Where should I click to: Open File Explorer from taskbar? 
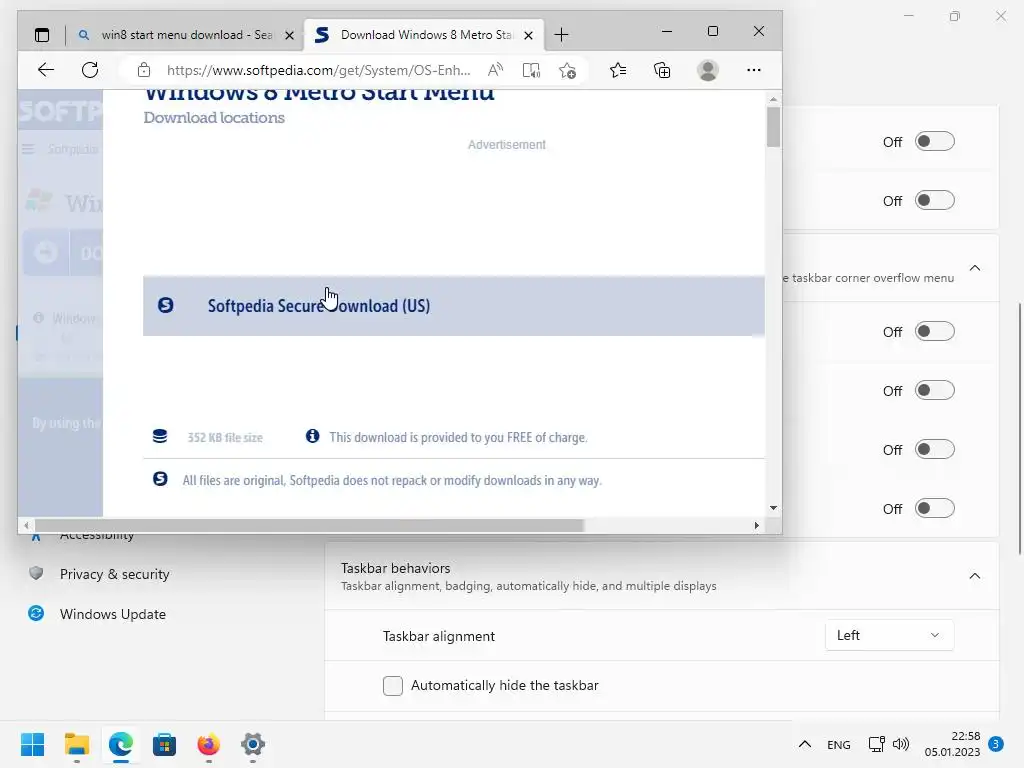tap(77, 744)
